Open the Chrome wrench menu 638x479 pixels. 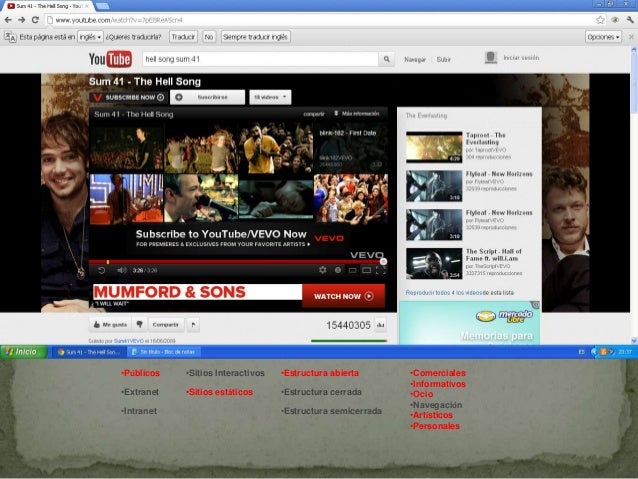click(630, 20)
